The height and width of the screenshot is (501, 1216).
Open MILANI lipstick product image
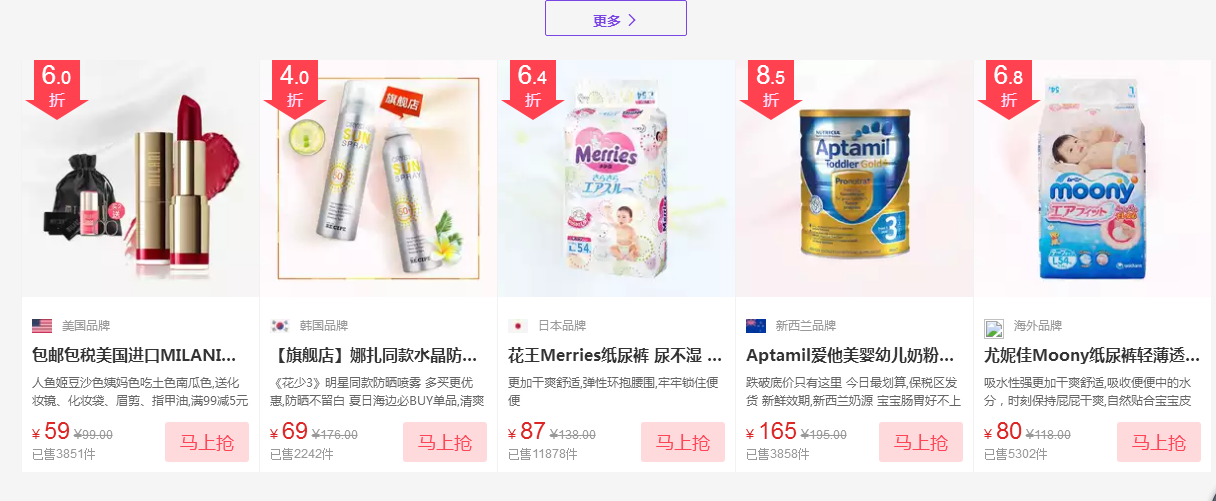point(141,179)
